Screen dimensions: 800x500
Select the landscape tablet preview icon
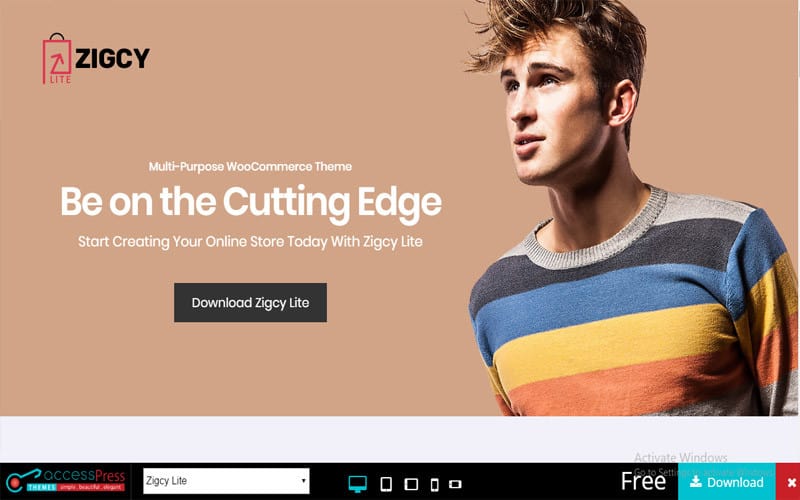tap(411, 484)
